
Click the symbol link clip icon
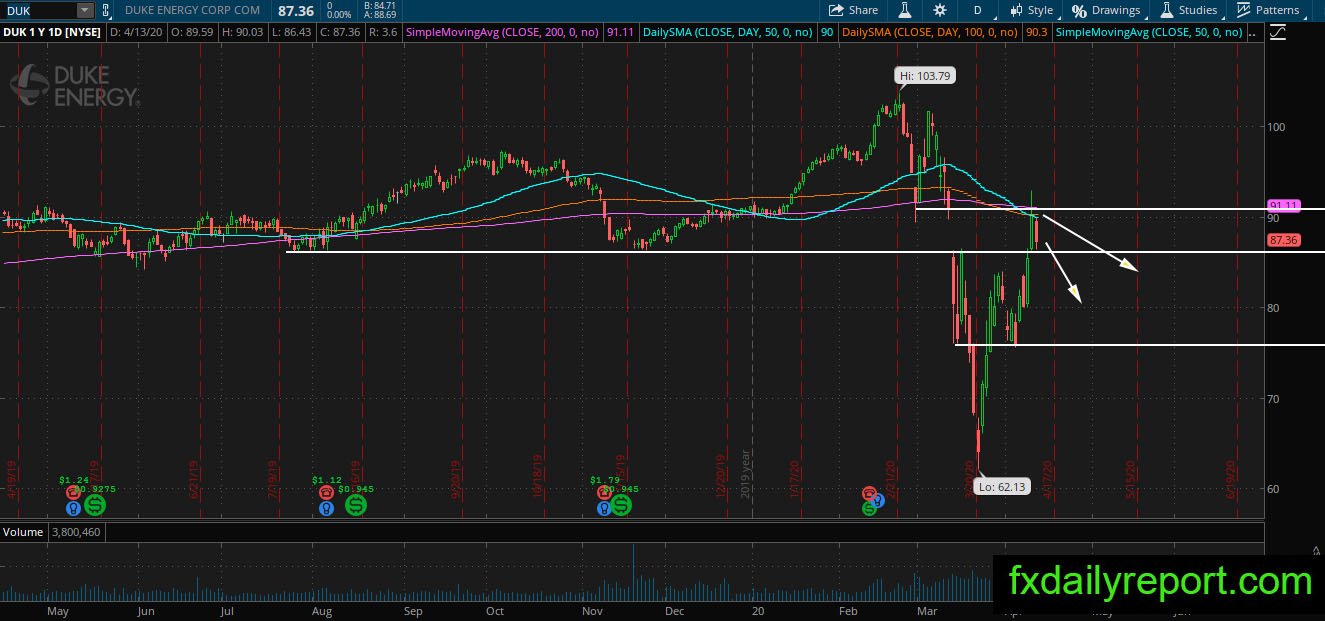tap(107, 10)
